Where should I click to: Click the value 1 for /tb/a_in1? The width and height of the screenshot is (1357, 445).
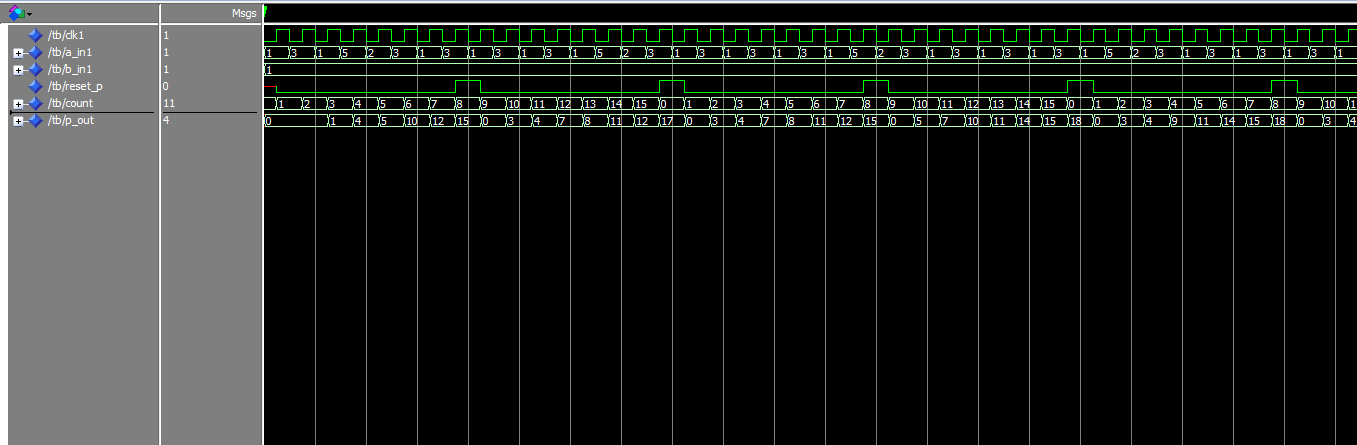[166, 52]
